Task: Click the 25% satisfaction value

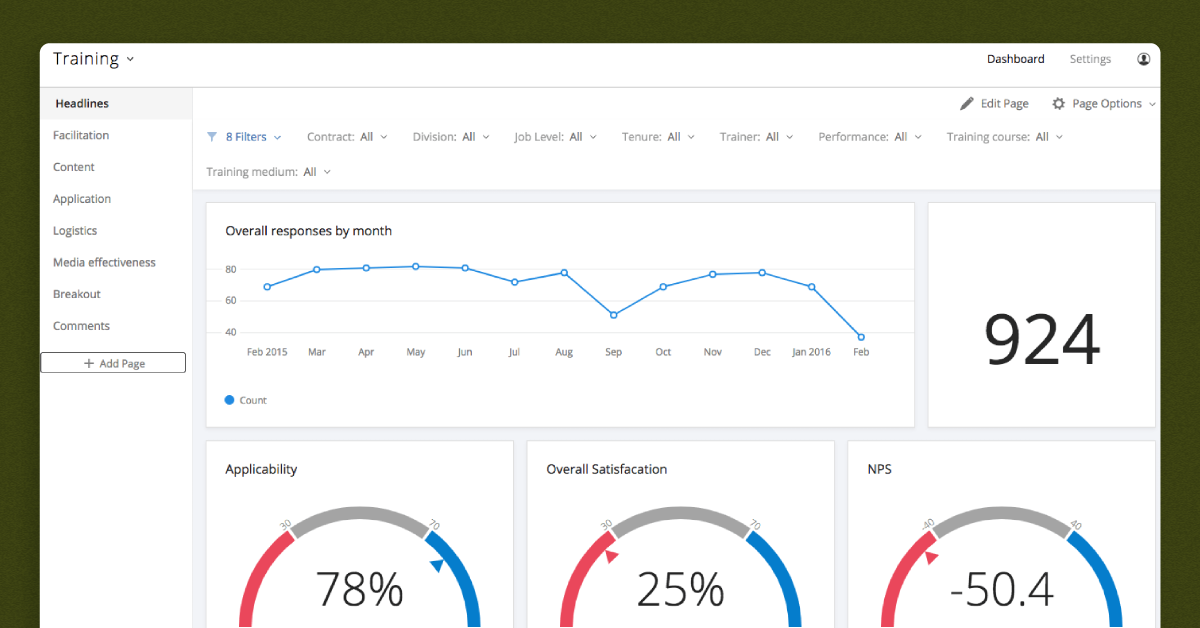Action: point(681,590)
